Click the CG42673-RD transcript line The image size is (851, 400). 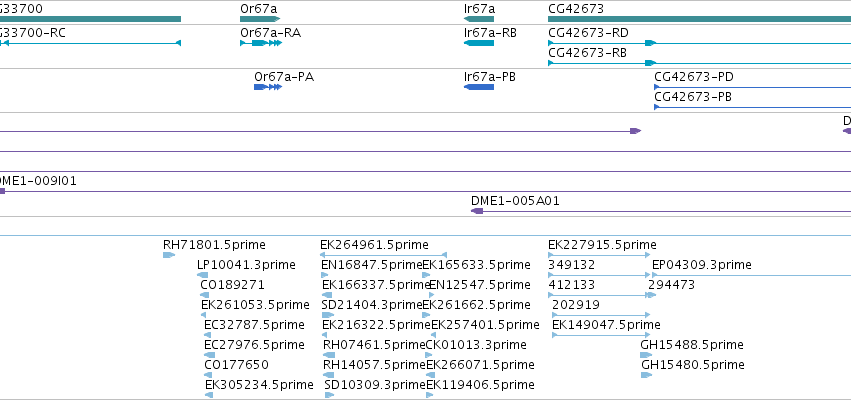pyautogui.click(x=700, y=43)
